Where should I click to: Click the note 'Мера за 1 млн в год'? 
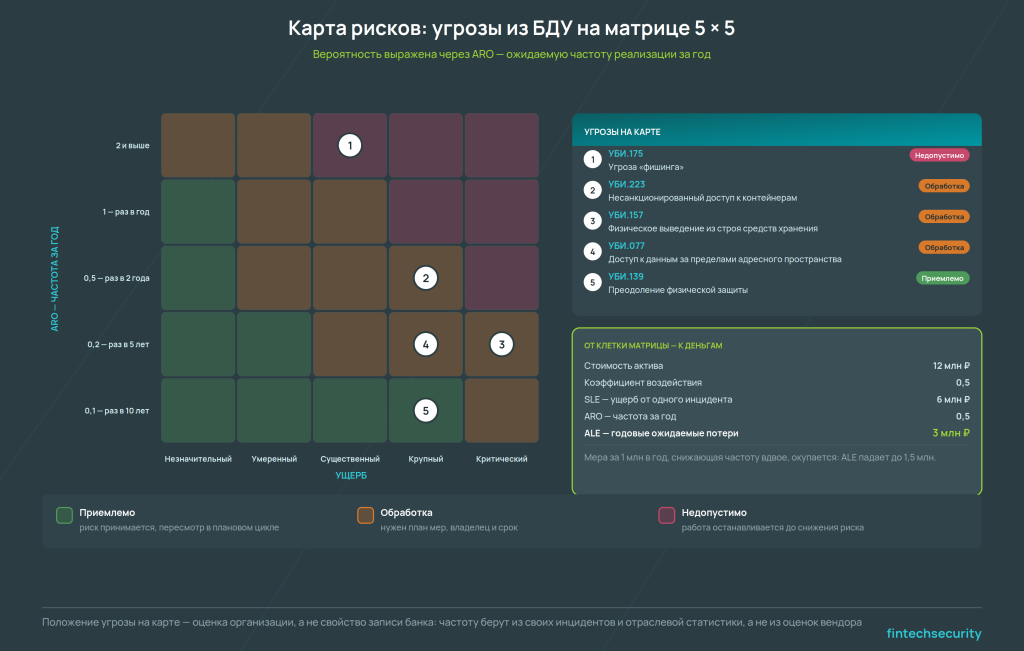(x=760, y=458)
